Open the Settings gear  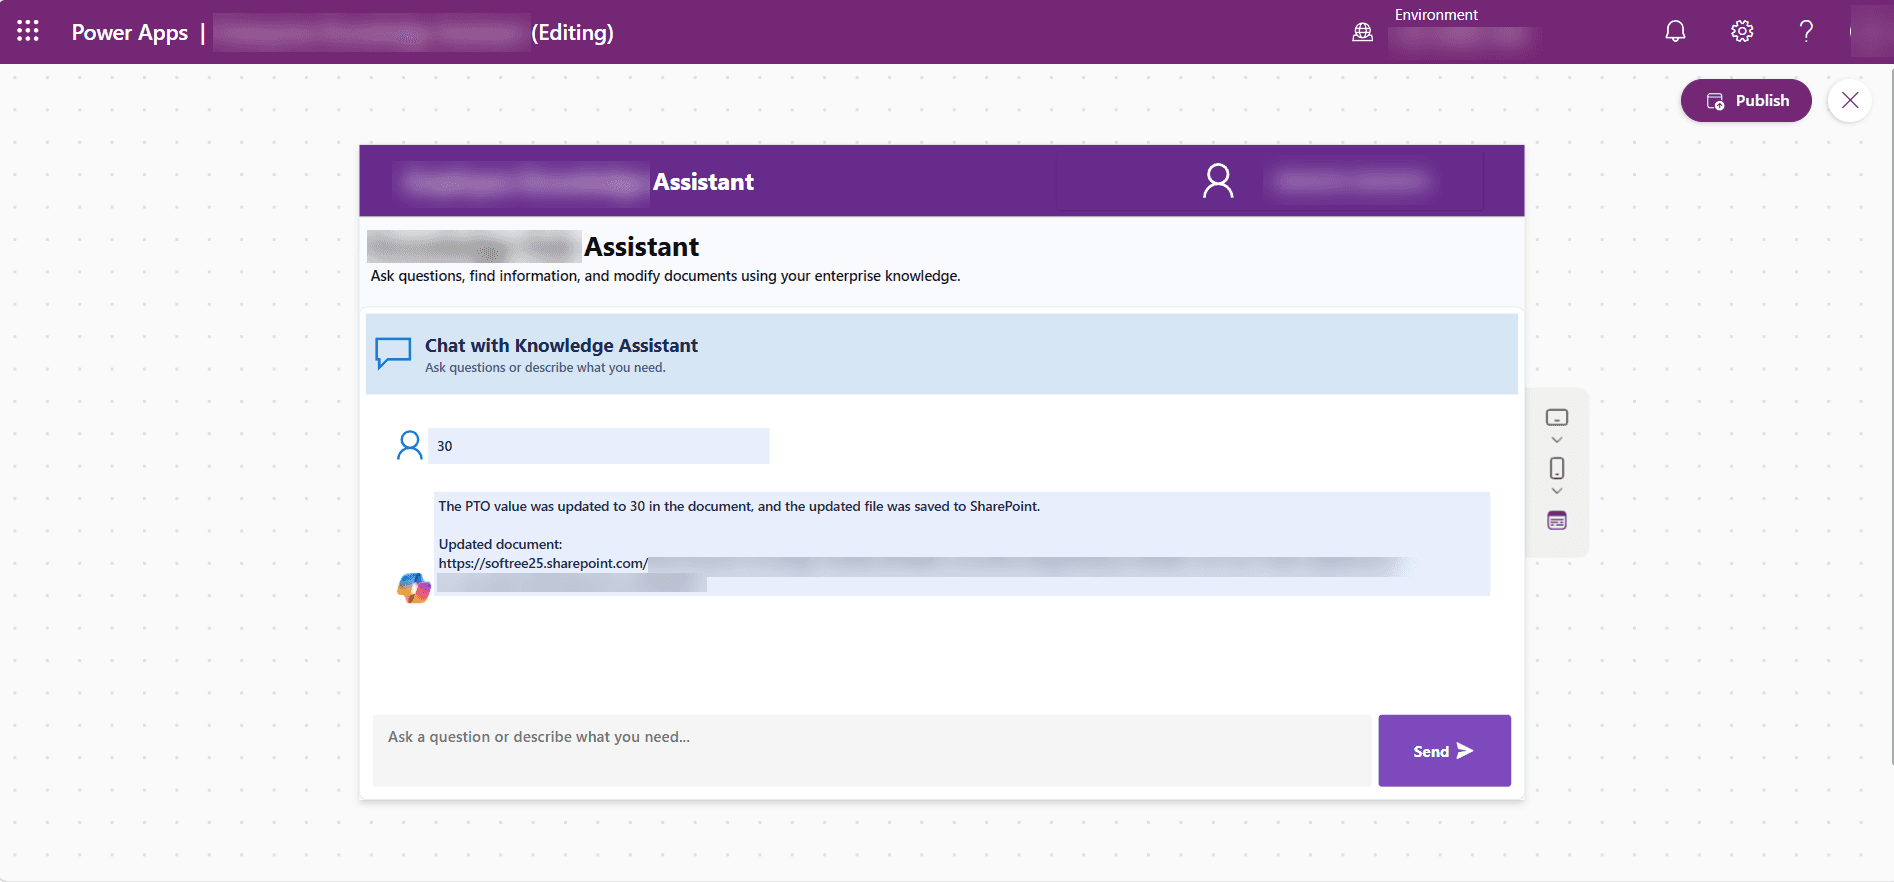1742,31
